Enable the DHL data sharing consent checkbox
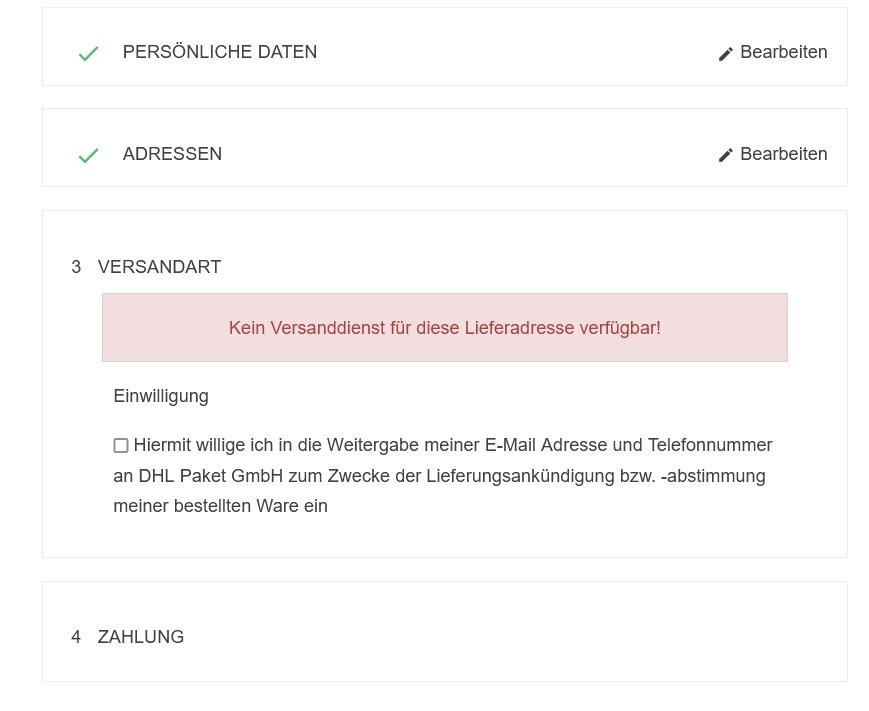Viewport: 869px width, 711px height. click(121, 445)
